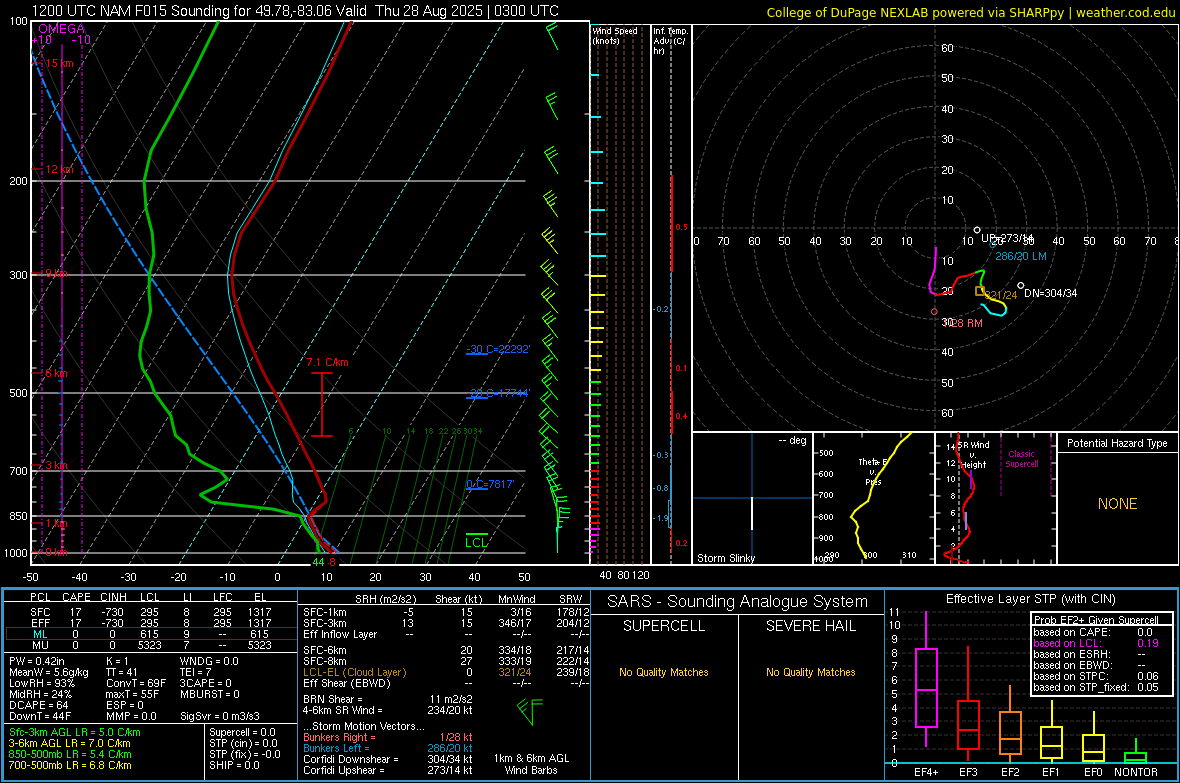Click the 0 C=7817' freezing level label

[490, 484]
